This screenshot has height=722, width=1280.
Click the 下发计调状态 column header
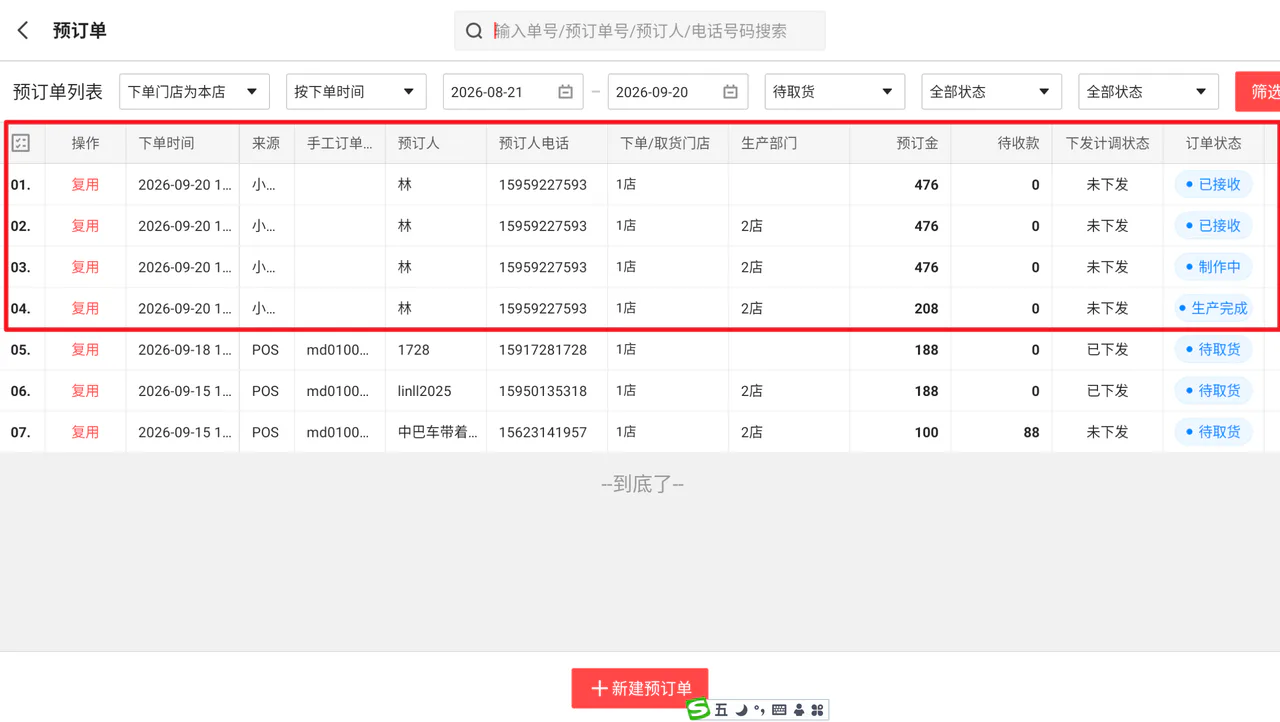[1107, 143]
